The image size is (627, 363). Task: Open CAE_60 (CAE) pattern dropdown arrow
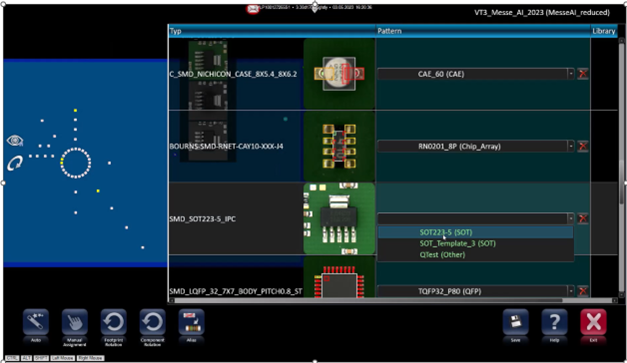[x=571, y=74]
